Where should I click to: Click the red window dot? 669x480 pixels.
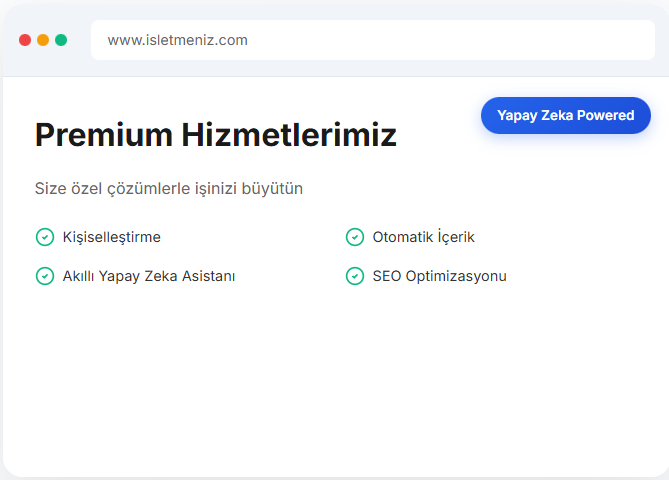click(x=25, y=40)
